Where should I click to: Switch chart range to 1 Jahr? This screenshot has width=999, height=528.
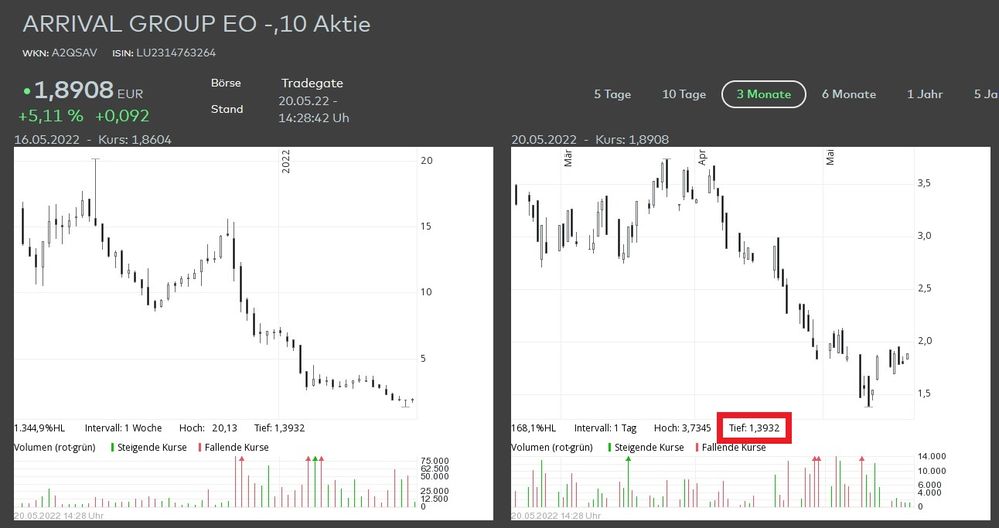[925, 94]
